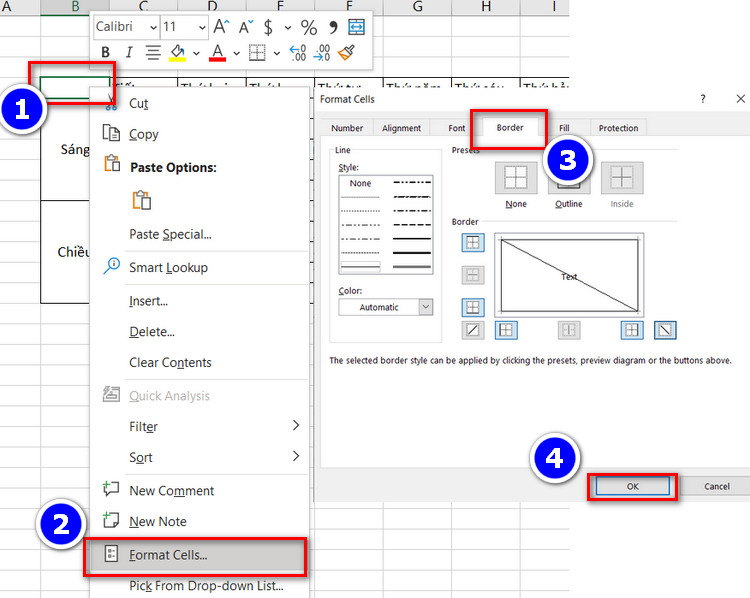Click the Copy icon in context menu

point(111,133)
